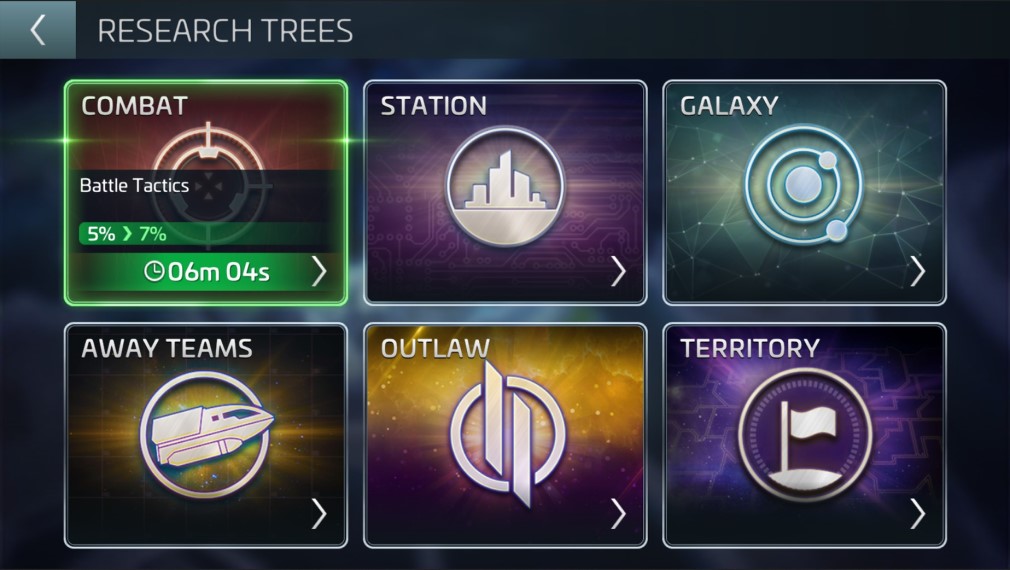
Task: Click the 06m 04s timer bar
Action: point(206,272)
